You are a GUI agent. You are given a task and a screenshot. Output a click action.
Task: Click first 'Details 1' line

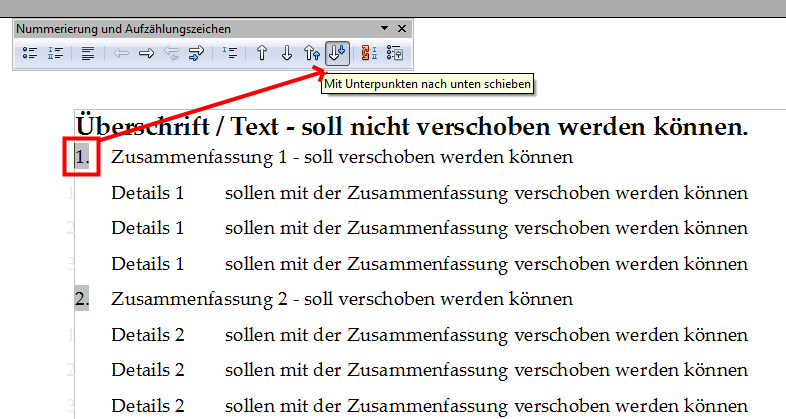point(430,193)
